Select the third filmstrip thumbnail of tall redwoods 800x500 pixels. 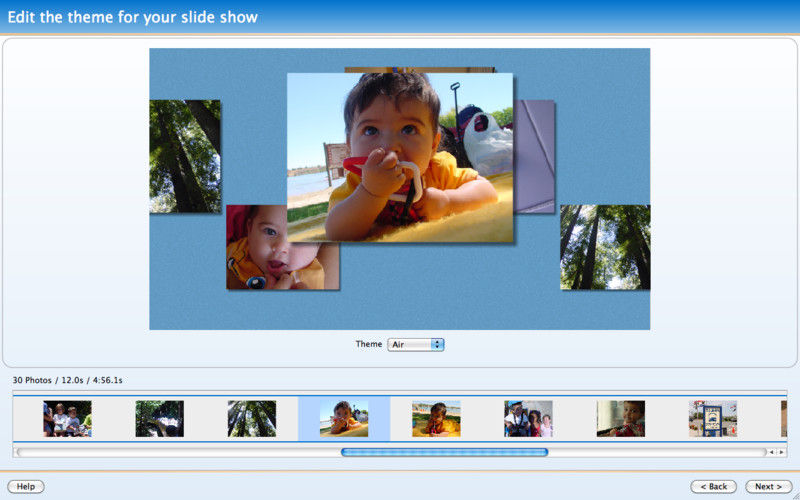coord(251,419)
